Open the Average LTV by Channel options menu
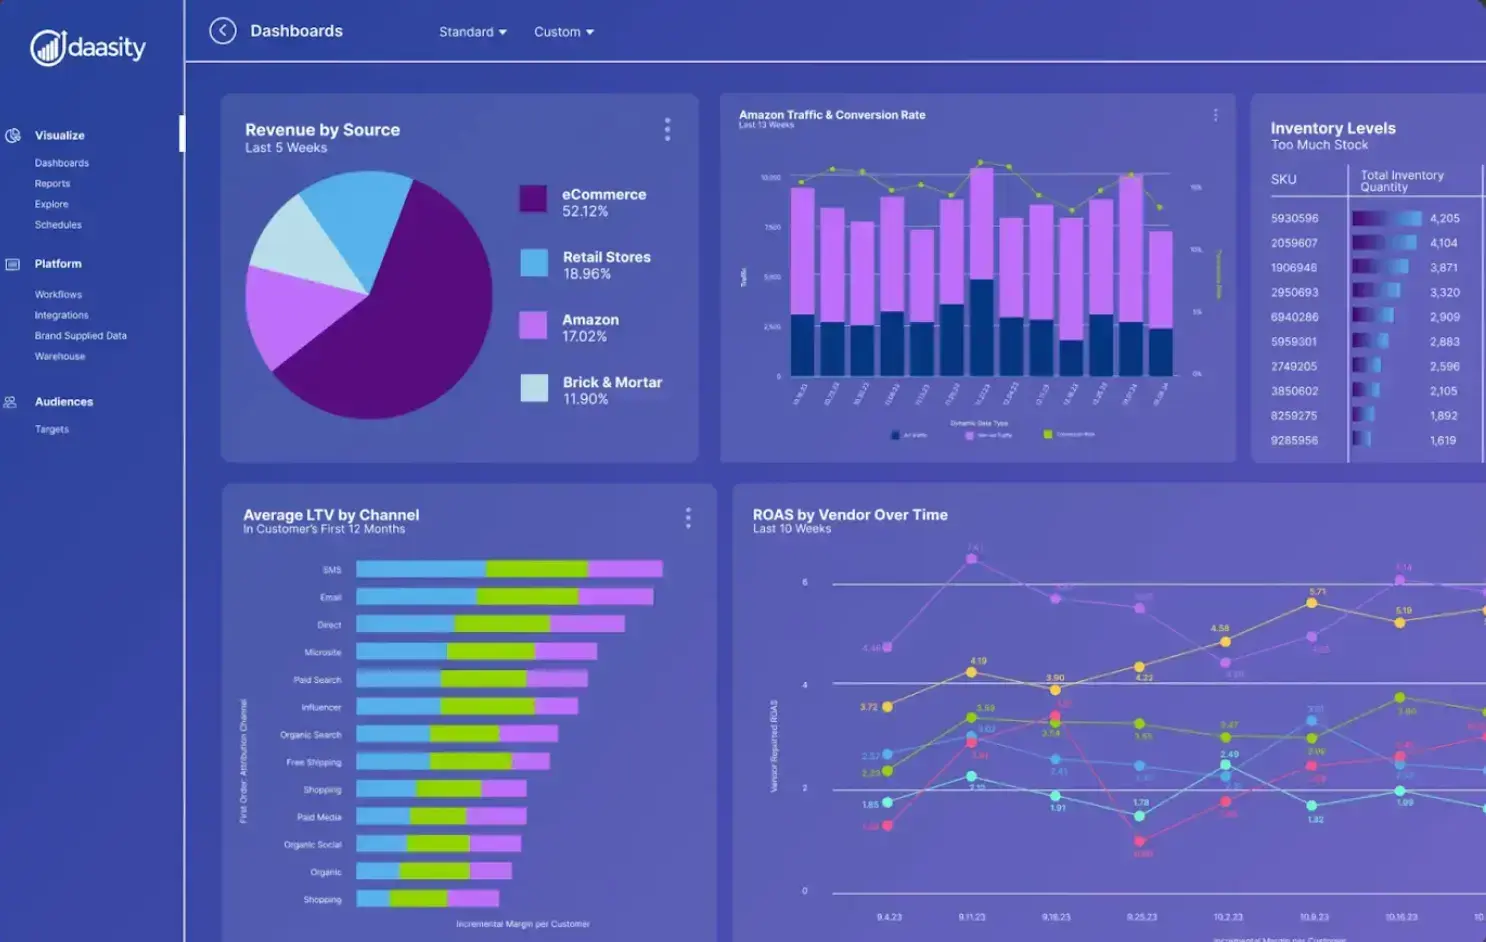1486x942 pixels. (688, 518)
